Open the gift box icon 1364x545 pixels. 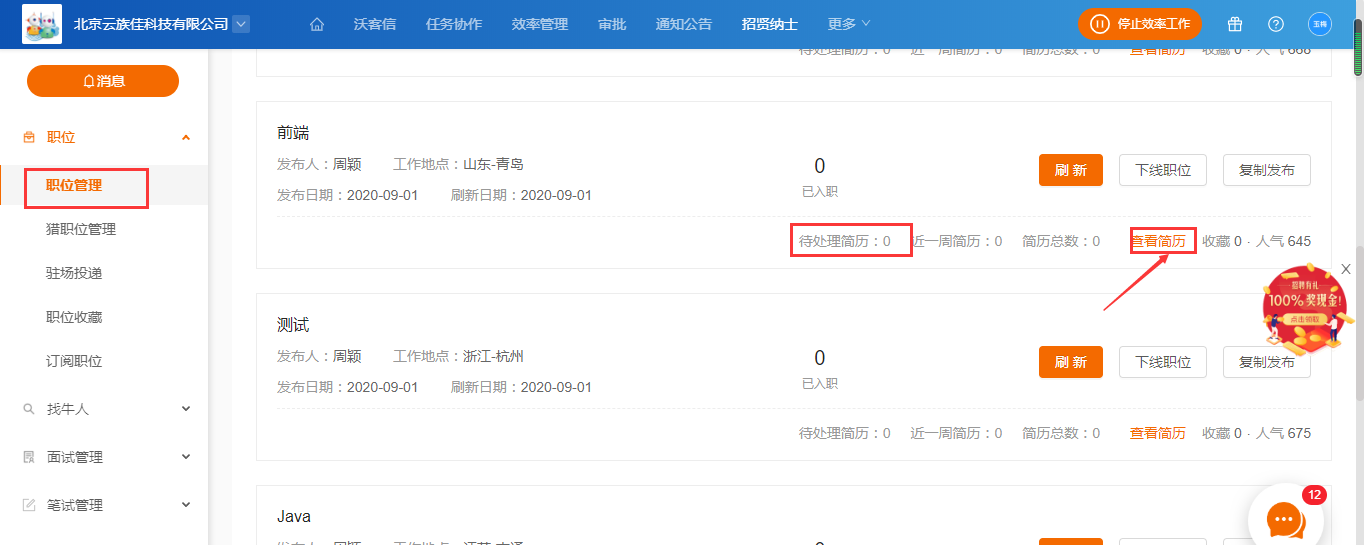tap(1235, 24)
